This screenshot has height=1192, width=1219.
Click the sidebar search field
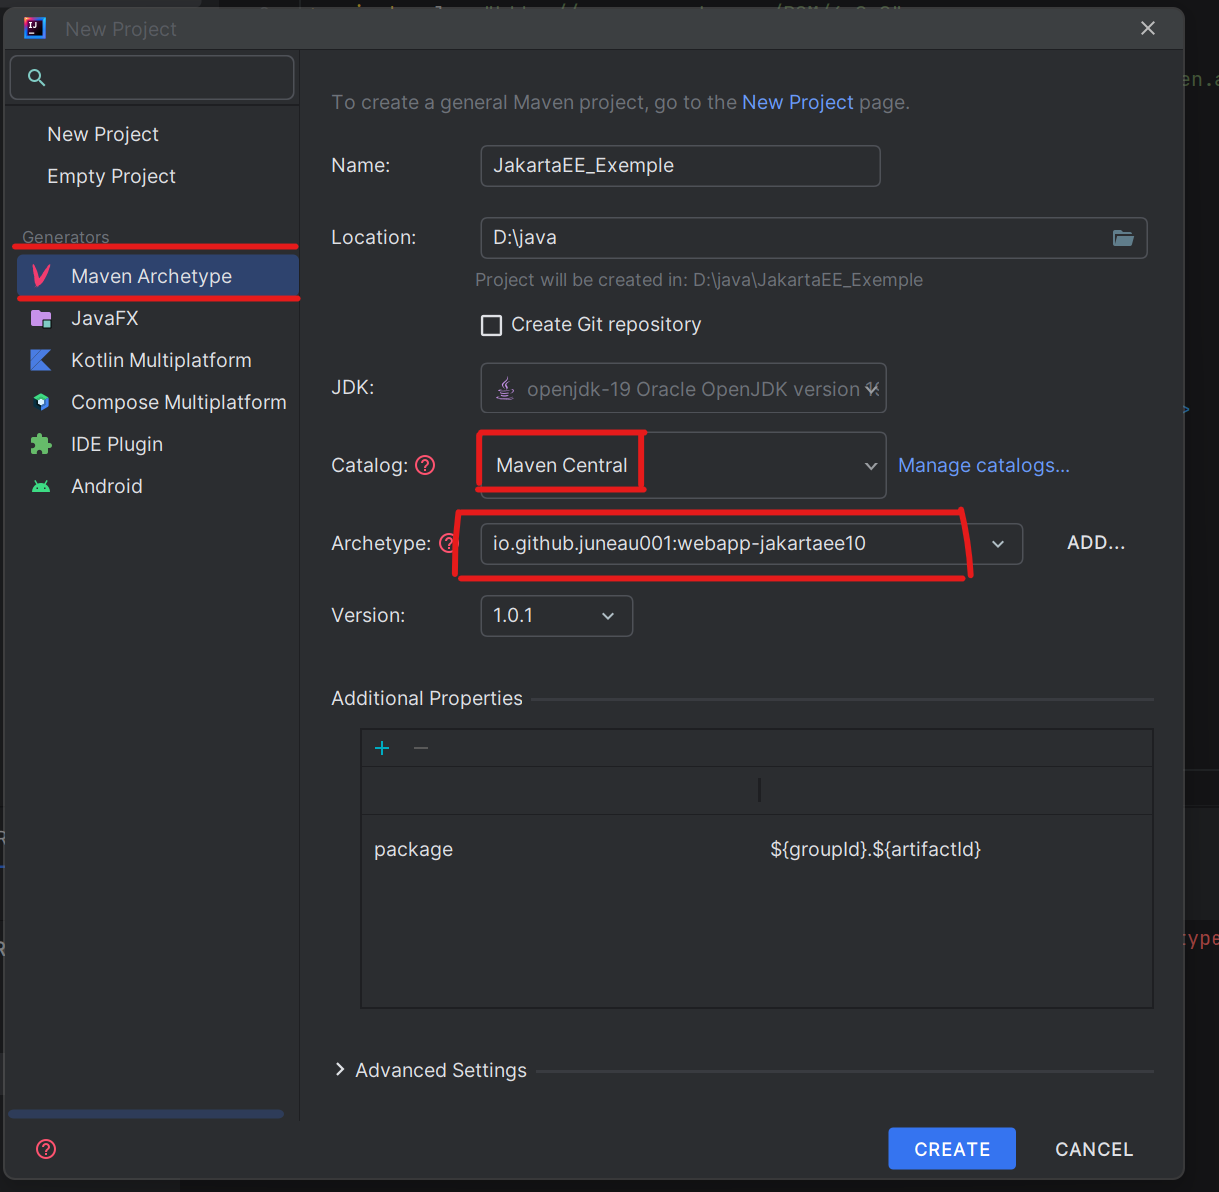coord(152,78)
